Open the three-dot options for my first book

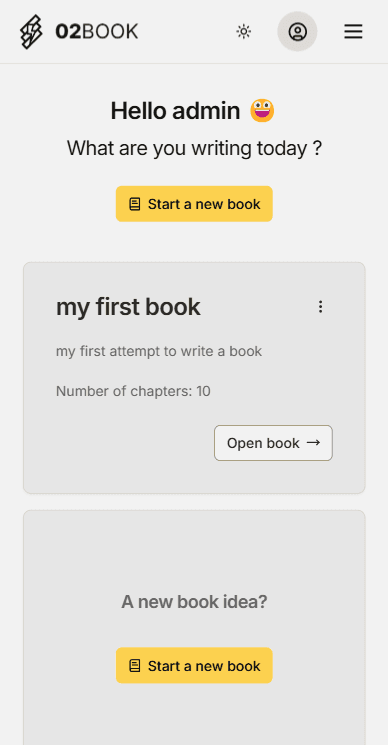tap(321, 307)
